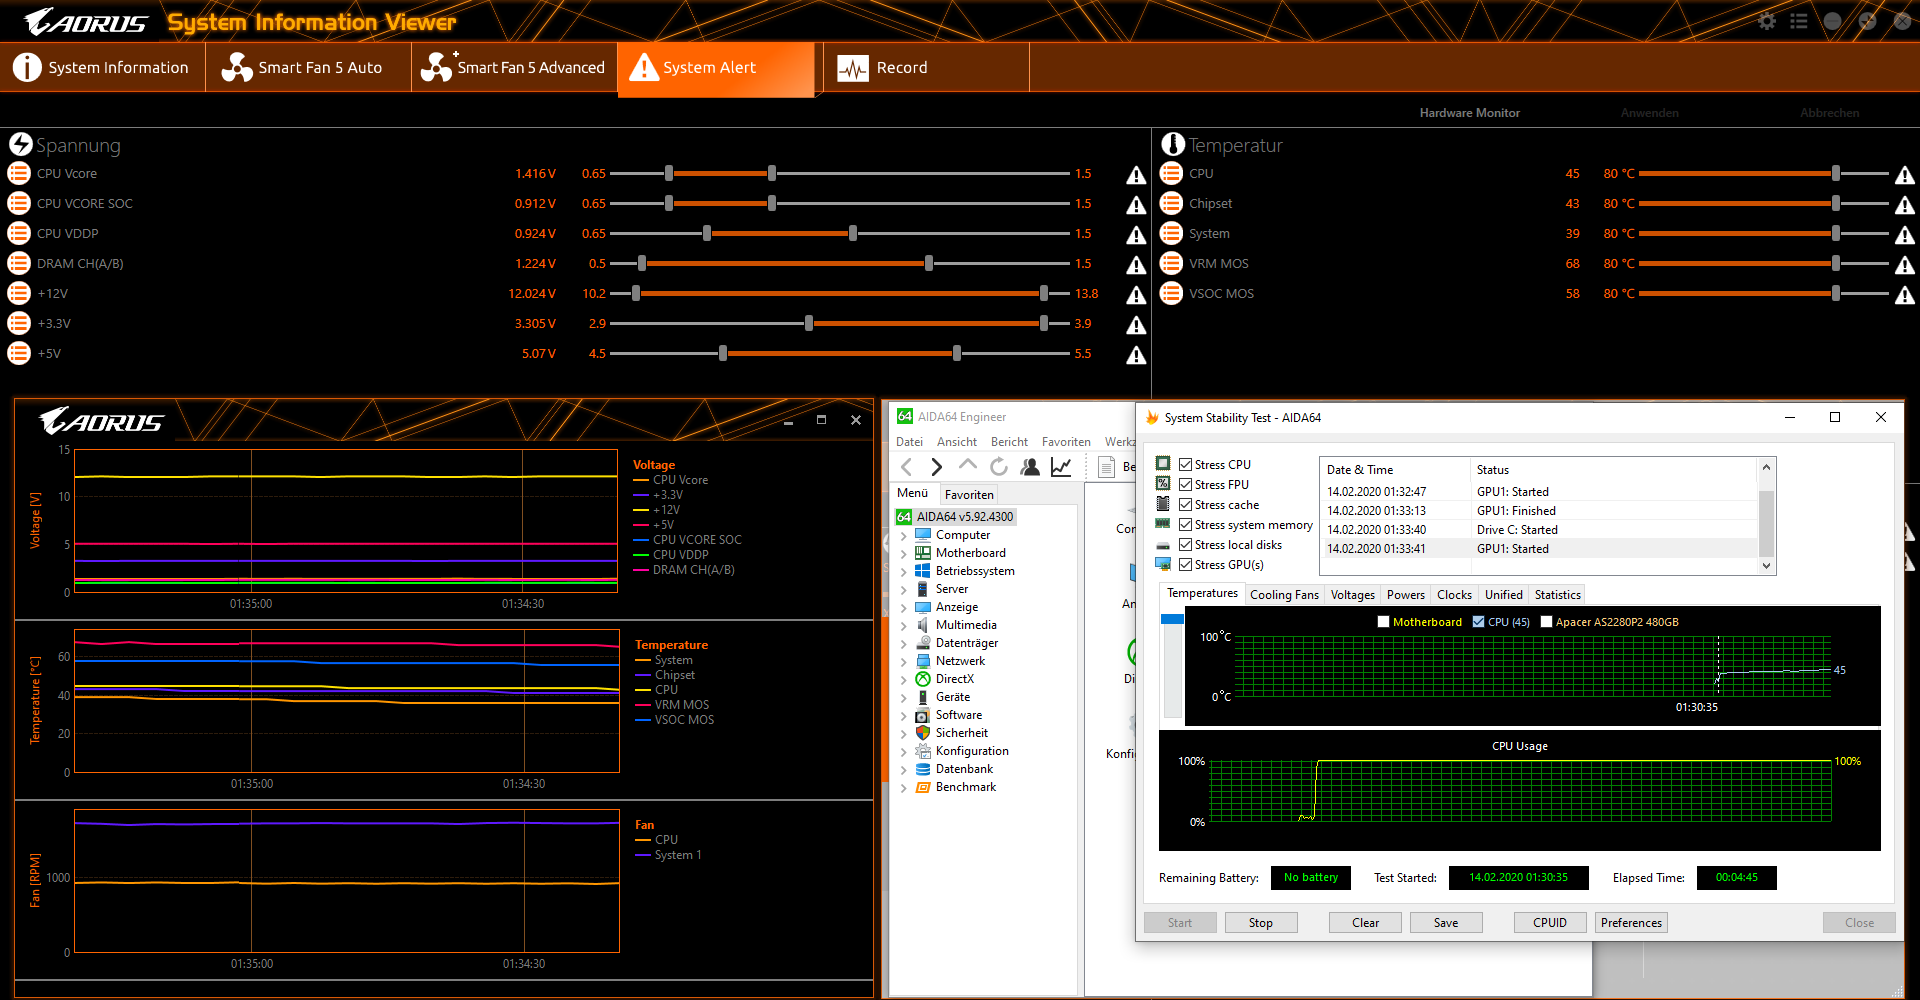This screenshot has height=1000, width=1920.
Task: Expand the Multimedia tree node
Action: (x=904, y=625)
